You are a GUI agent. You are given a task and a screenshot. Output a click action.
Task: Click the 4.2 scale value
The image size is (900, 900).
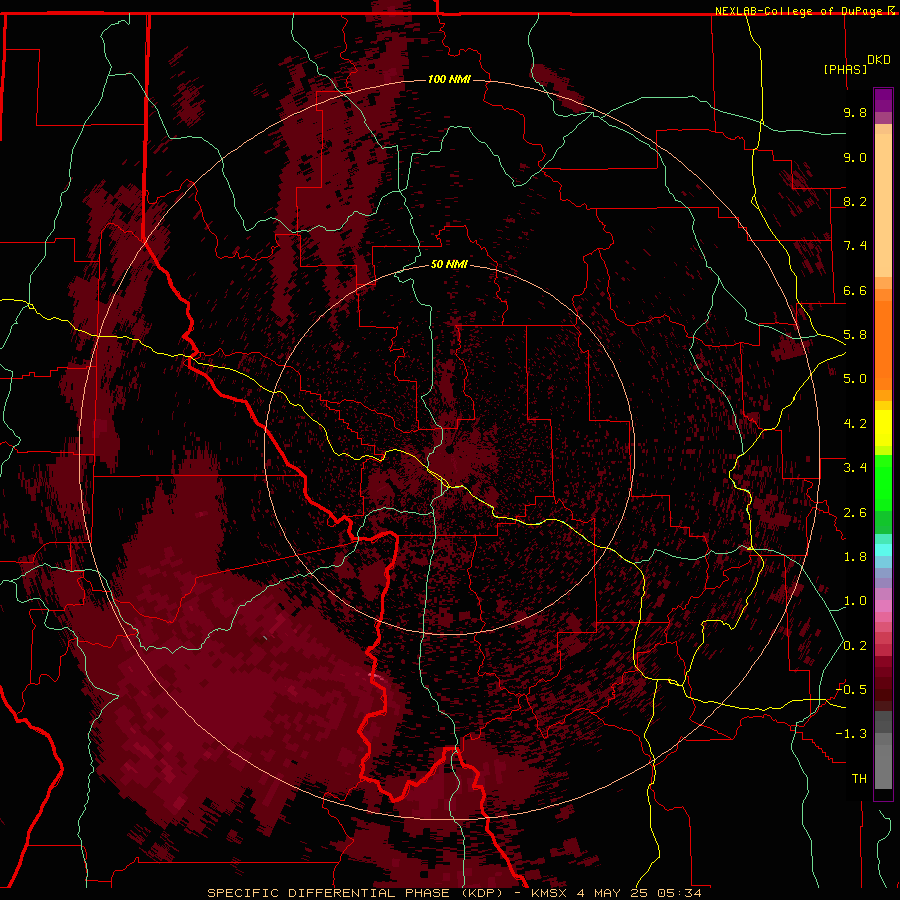[x=855, y=424]
